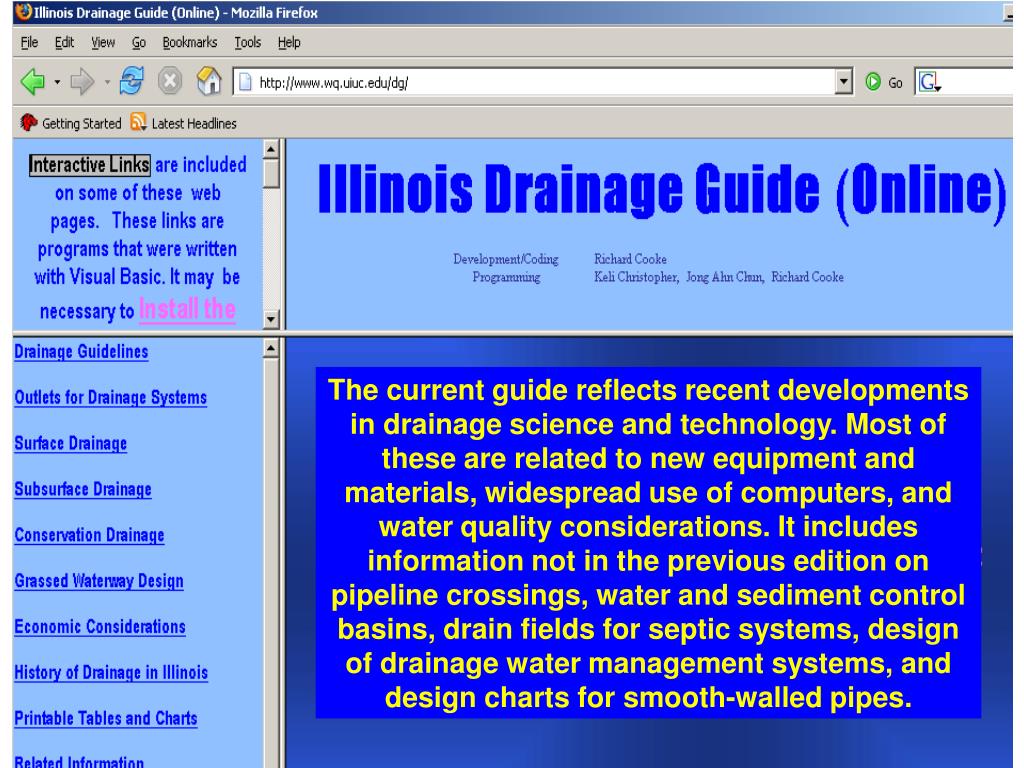This screenshot has width=1024, height=768.
Task: Click the navigation links frame scroll up arrow
Action: pos(271,349)
